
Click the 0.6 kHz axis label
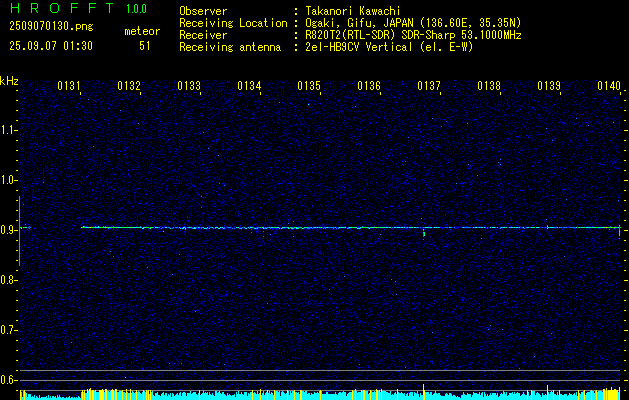coord(8,380)
